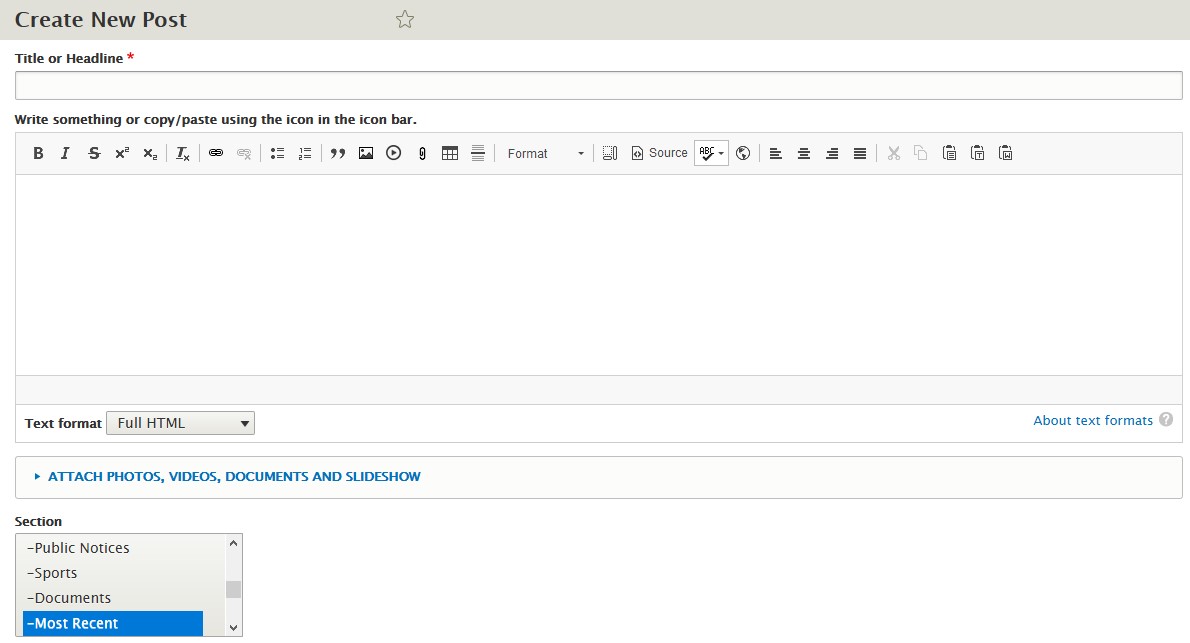Star this page as a favorite
Screen dimensions: 1190x643
click(x=405, y=20)
